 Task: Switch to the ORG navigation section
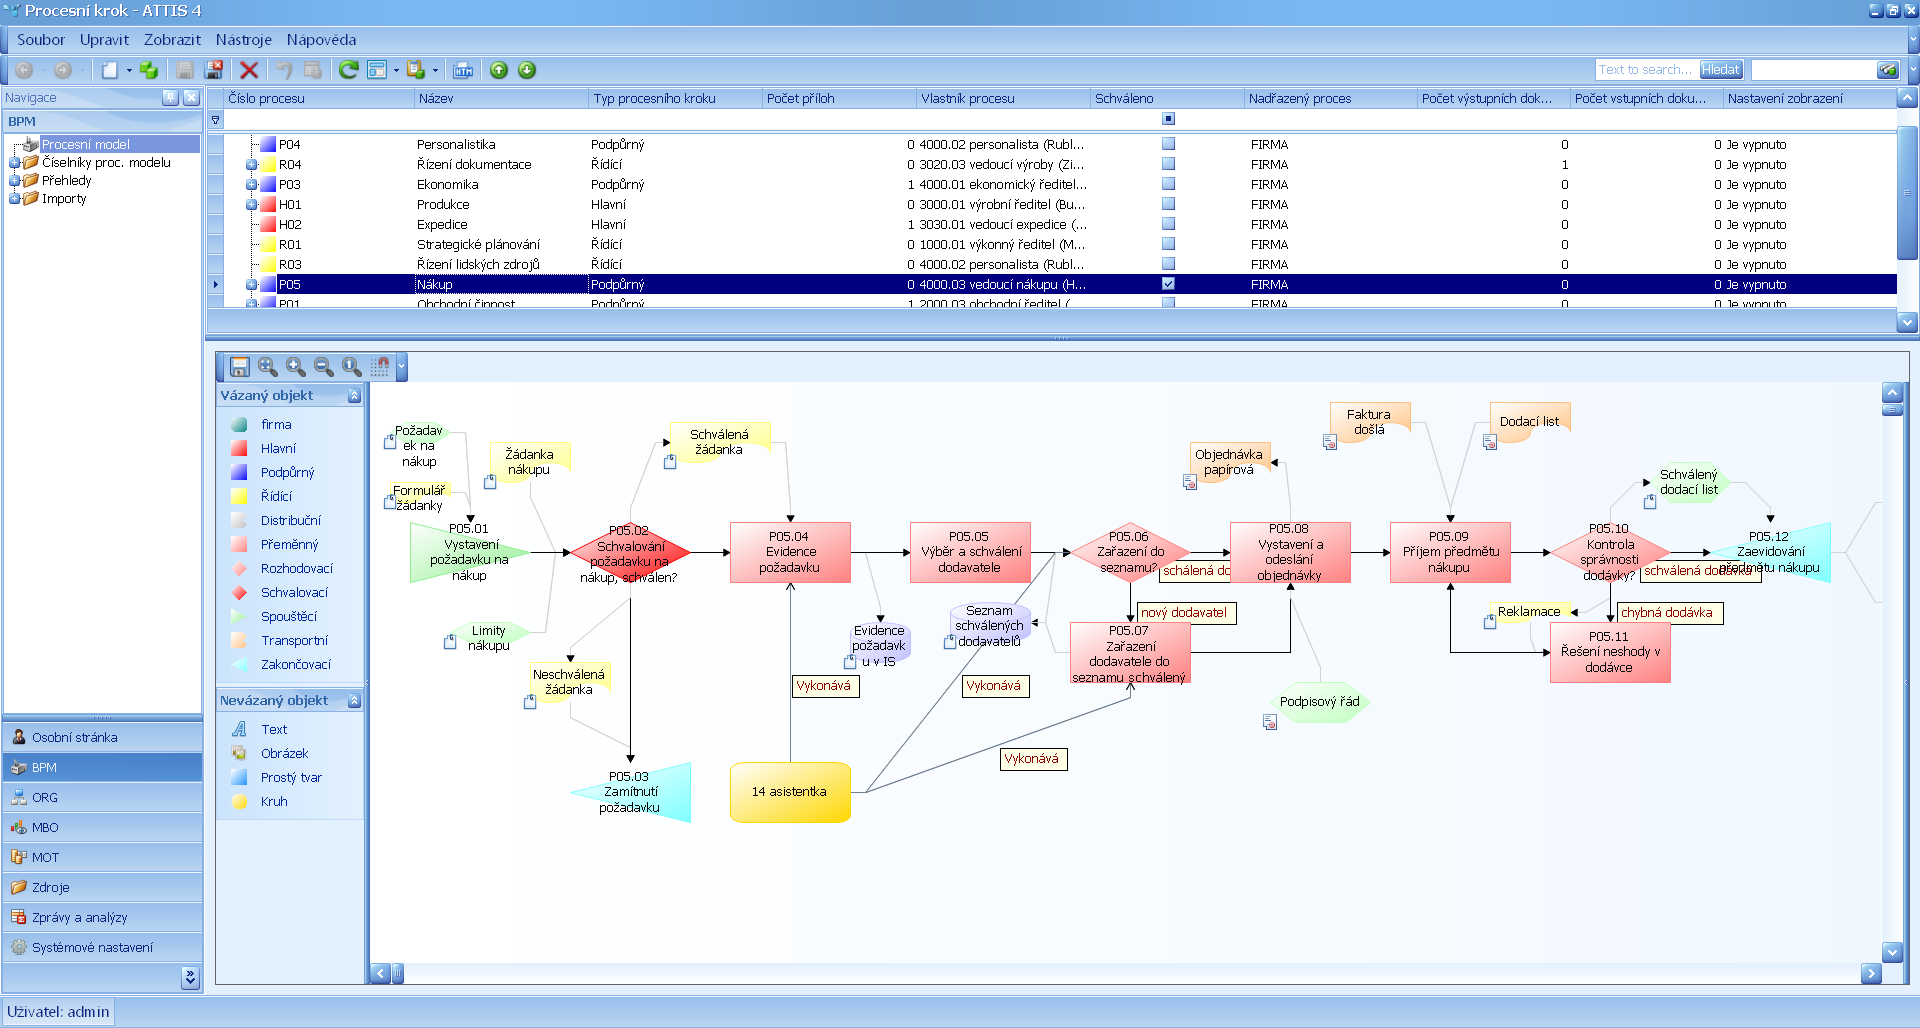(102, 797)
